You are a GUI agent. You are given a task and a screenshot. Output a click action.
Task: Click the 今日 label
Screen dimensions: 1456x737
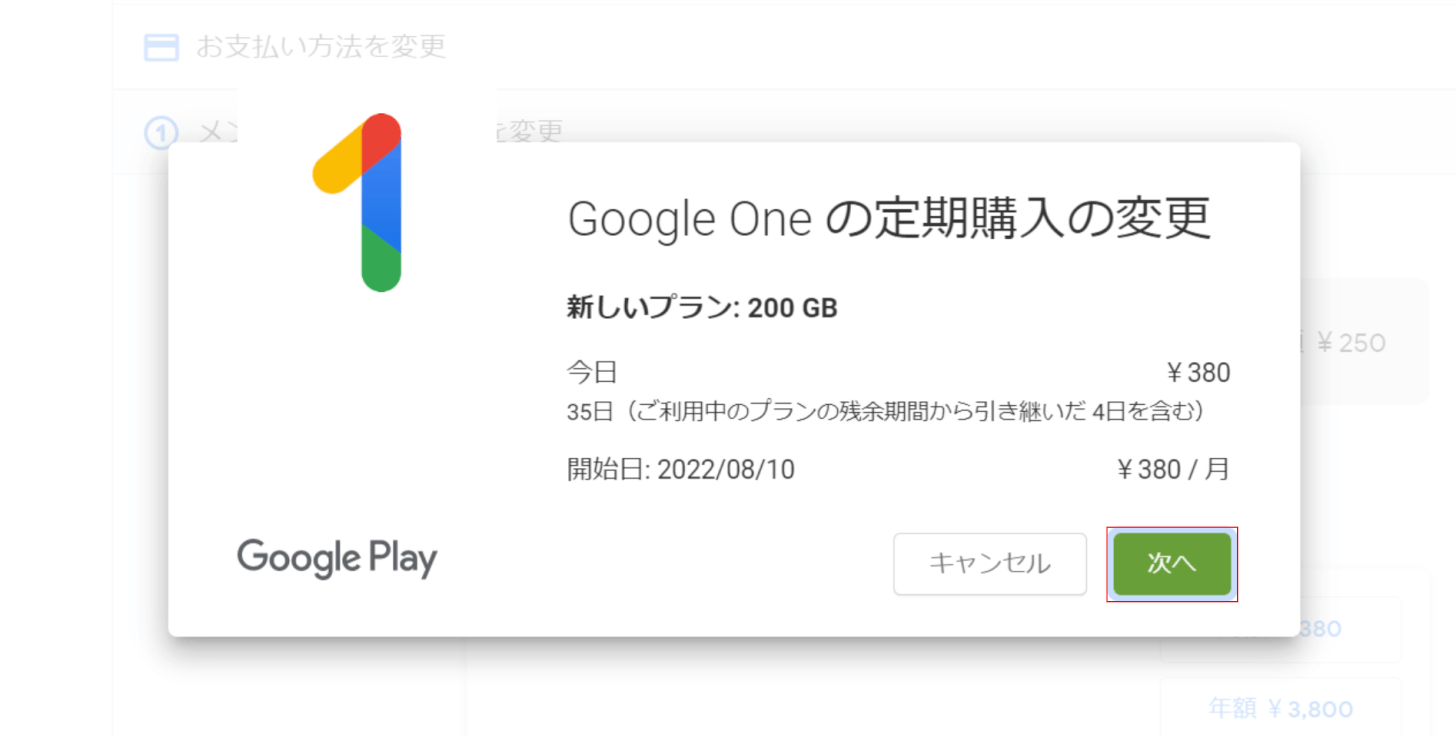click(592, 373)
